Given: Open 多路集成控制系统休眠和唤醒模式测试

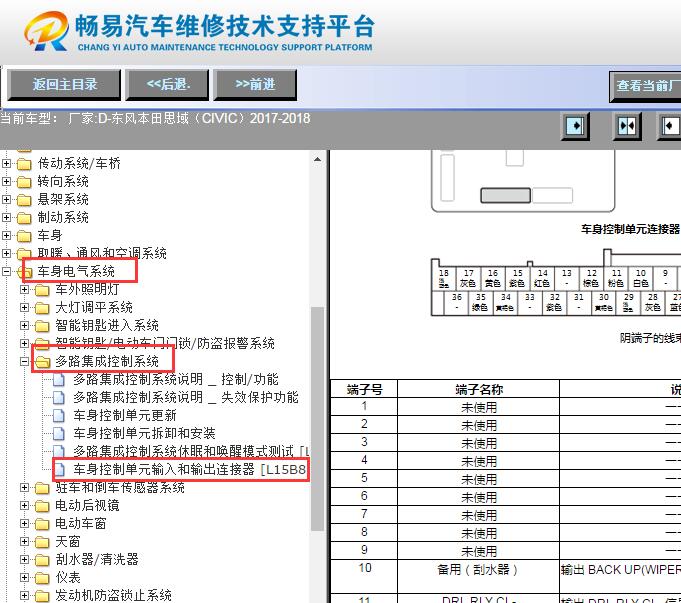Looking at the screenshot, I should coord(191,451).
